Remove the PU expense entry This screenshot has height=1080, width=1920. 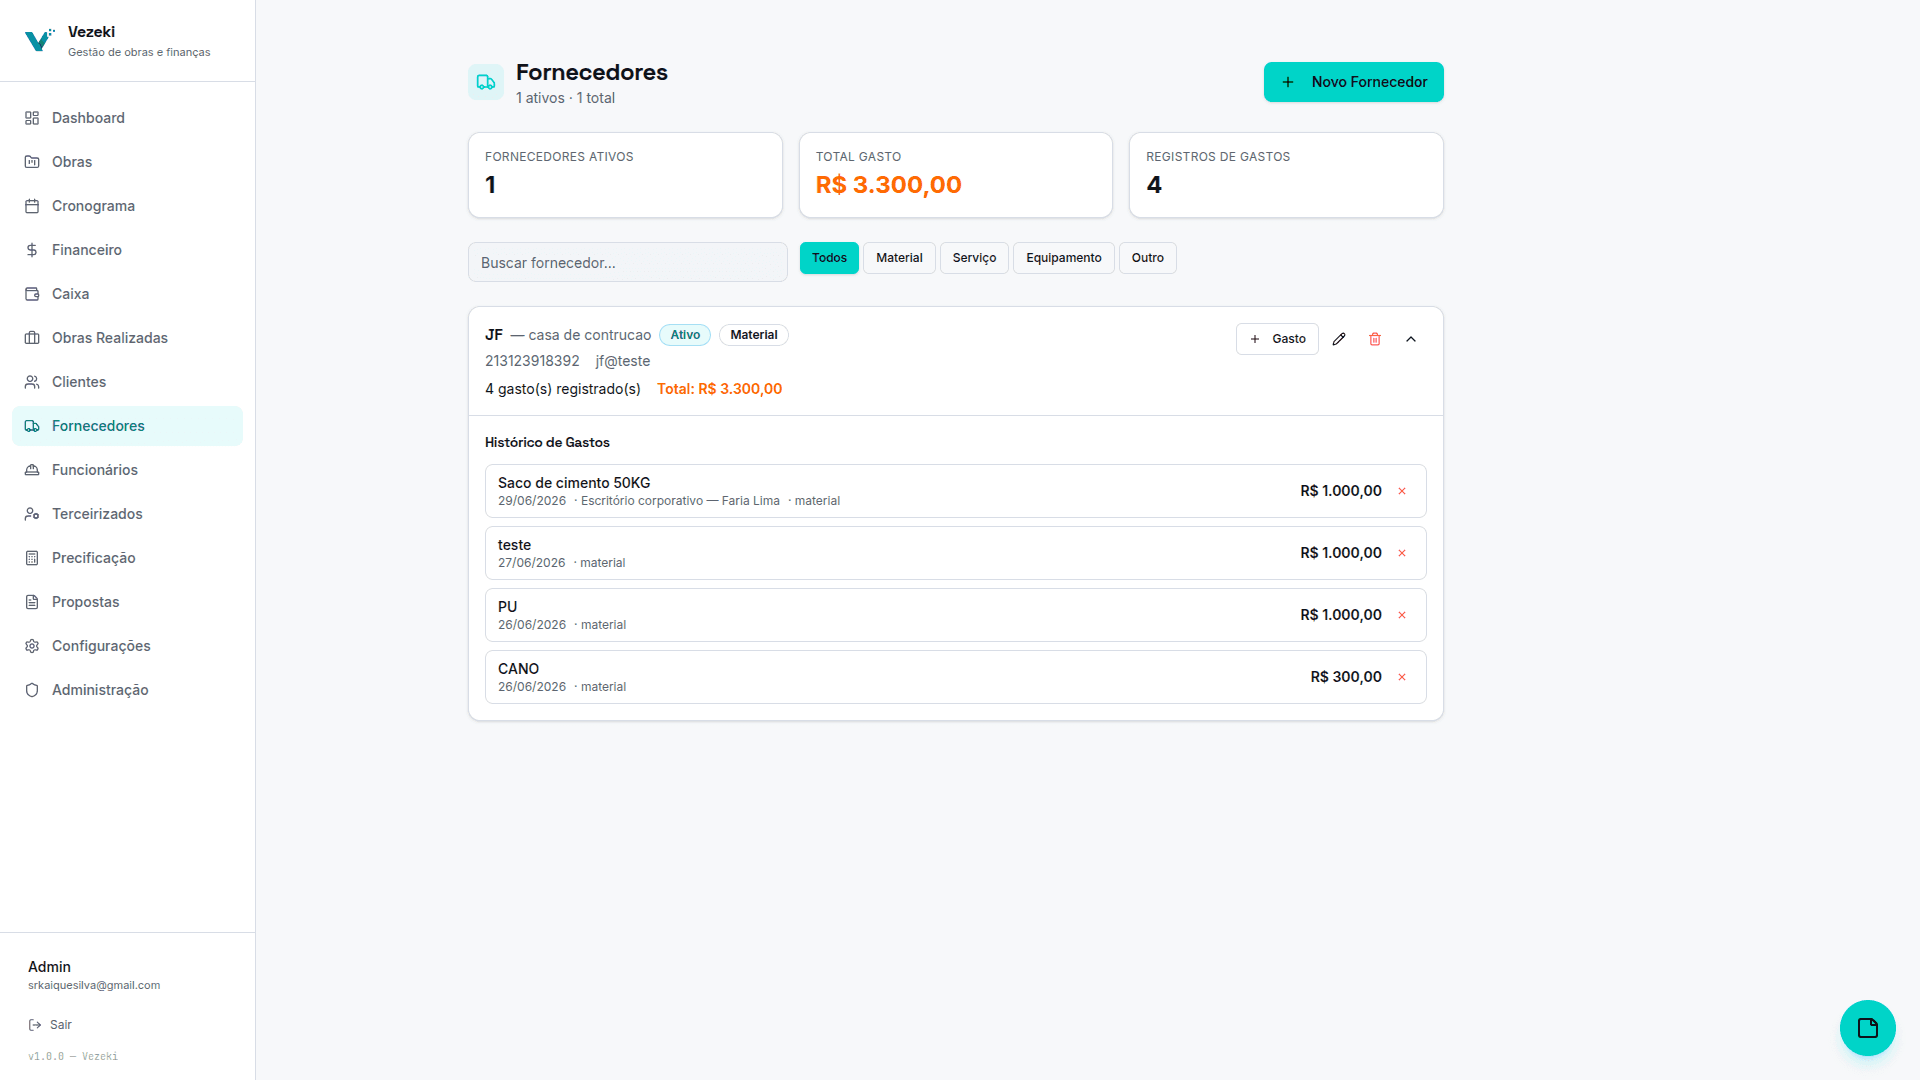pos(1402,615)
